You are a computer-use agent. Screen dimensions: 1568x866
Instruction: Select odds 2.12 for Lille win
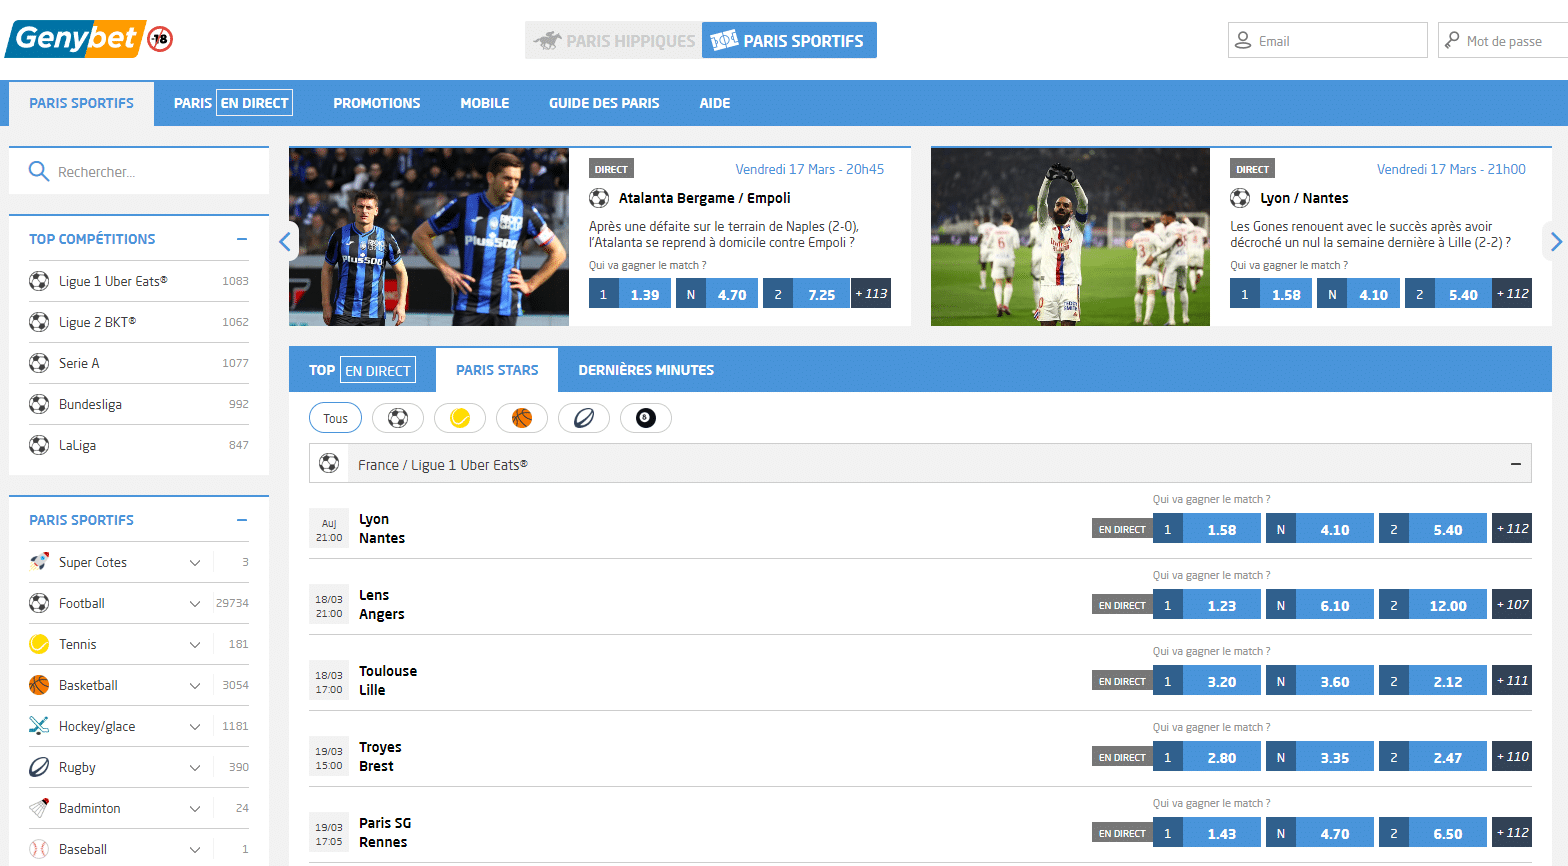coord(1433,682)
